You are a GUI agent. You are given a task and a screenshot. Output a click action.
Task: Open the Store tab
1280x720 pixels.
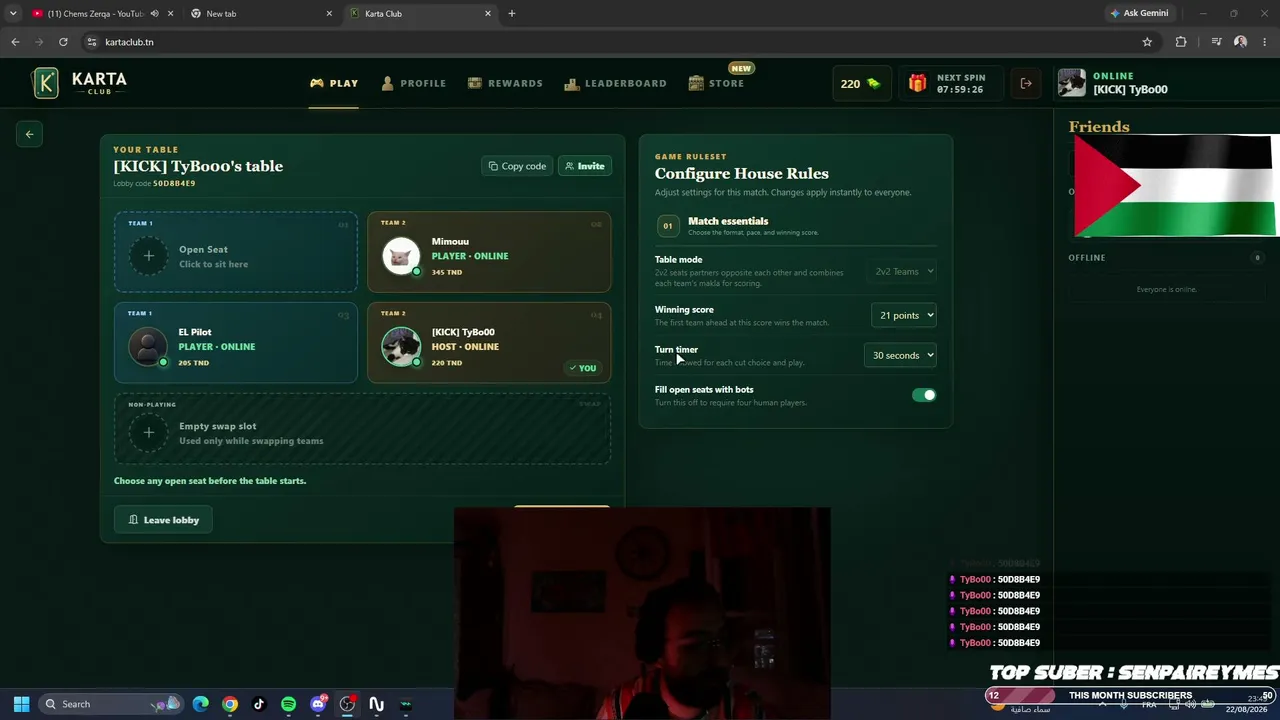click(x=716, y=83)
